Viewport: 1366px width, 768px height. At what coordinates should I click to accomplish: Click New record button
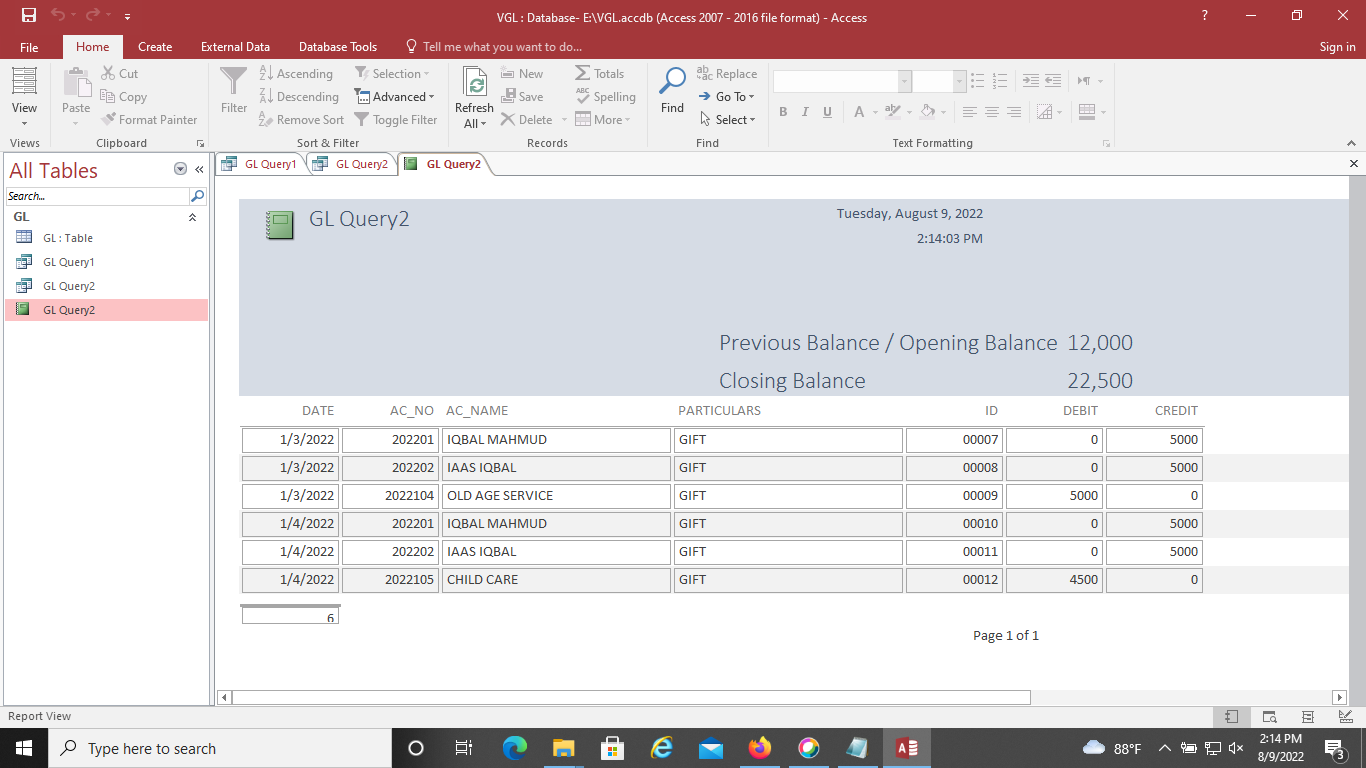tap(522, 74)
